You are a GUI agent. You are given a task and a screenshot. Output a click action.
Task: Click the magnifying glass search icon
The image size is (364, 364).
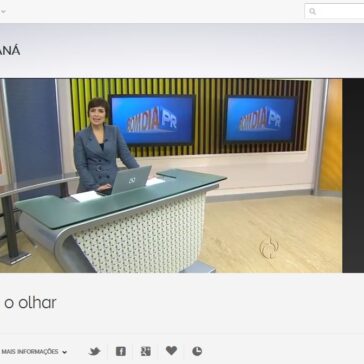pos(312,12)
